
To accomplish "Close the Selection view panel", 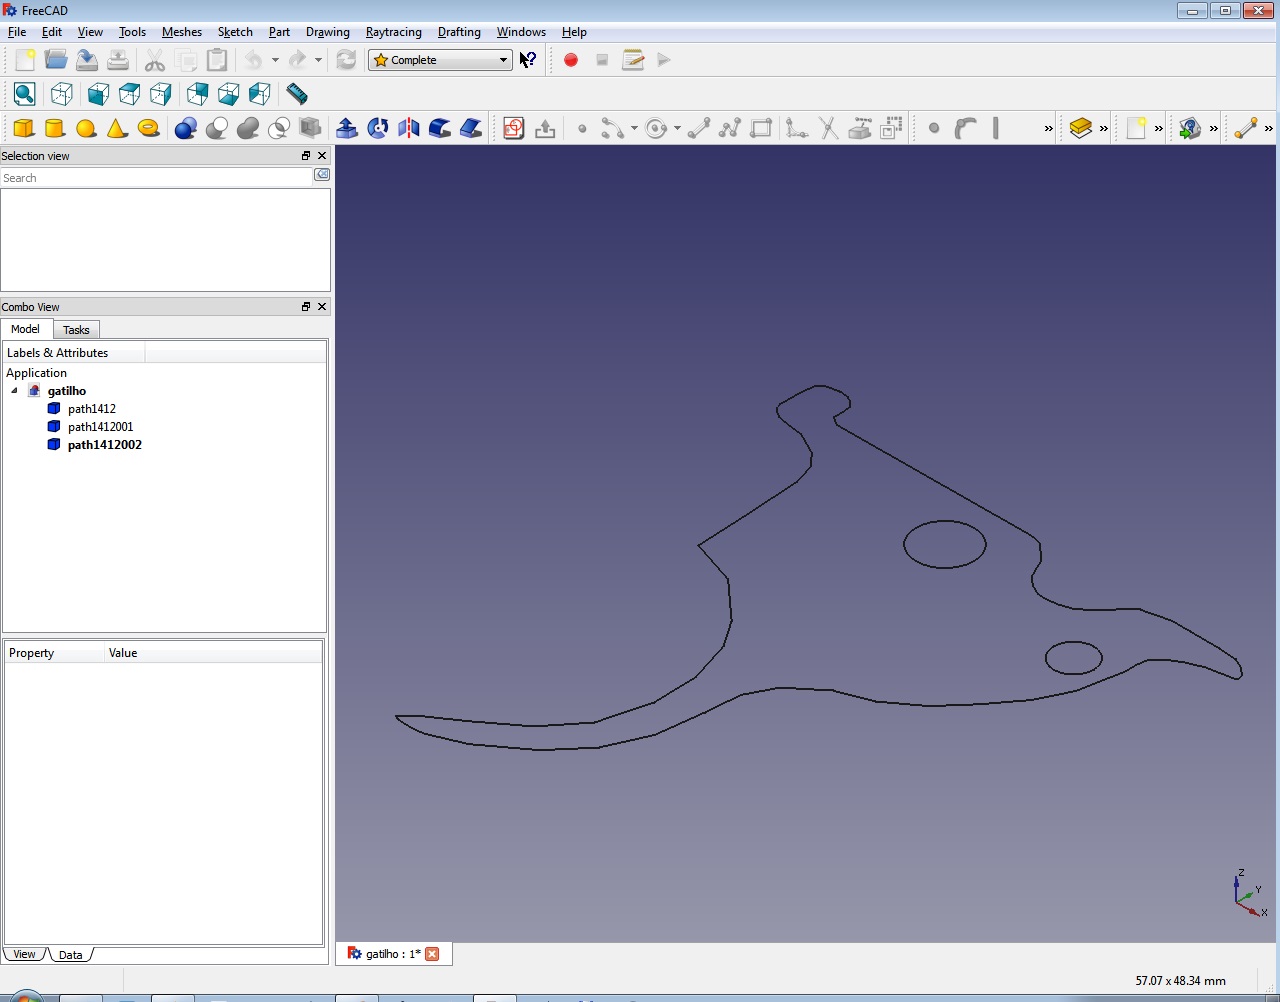I will pos(322,156).
